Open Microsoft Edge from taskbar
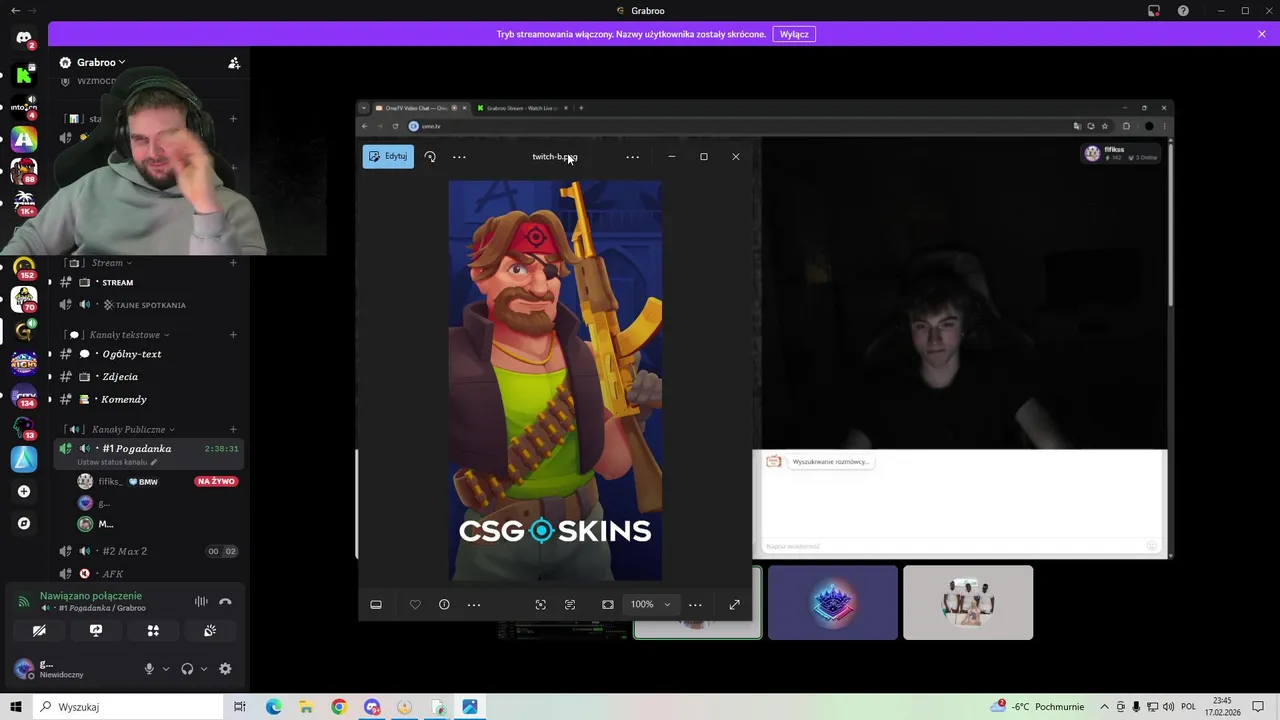Image resolution: width=1280 pixels, height=720 pixels. point(273,707)
